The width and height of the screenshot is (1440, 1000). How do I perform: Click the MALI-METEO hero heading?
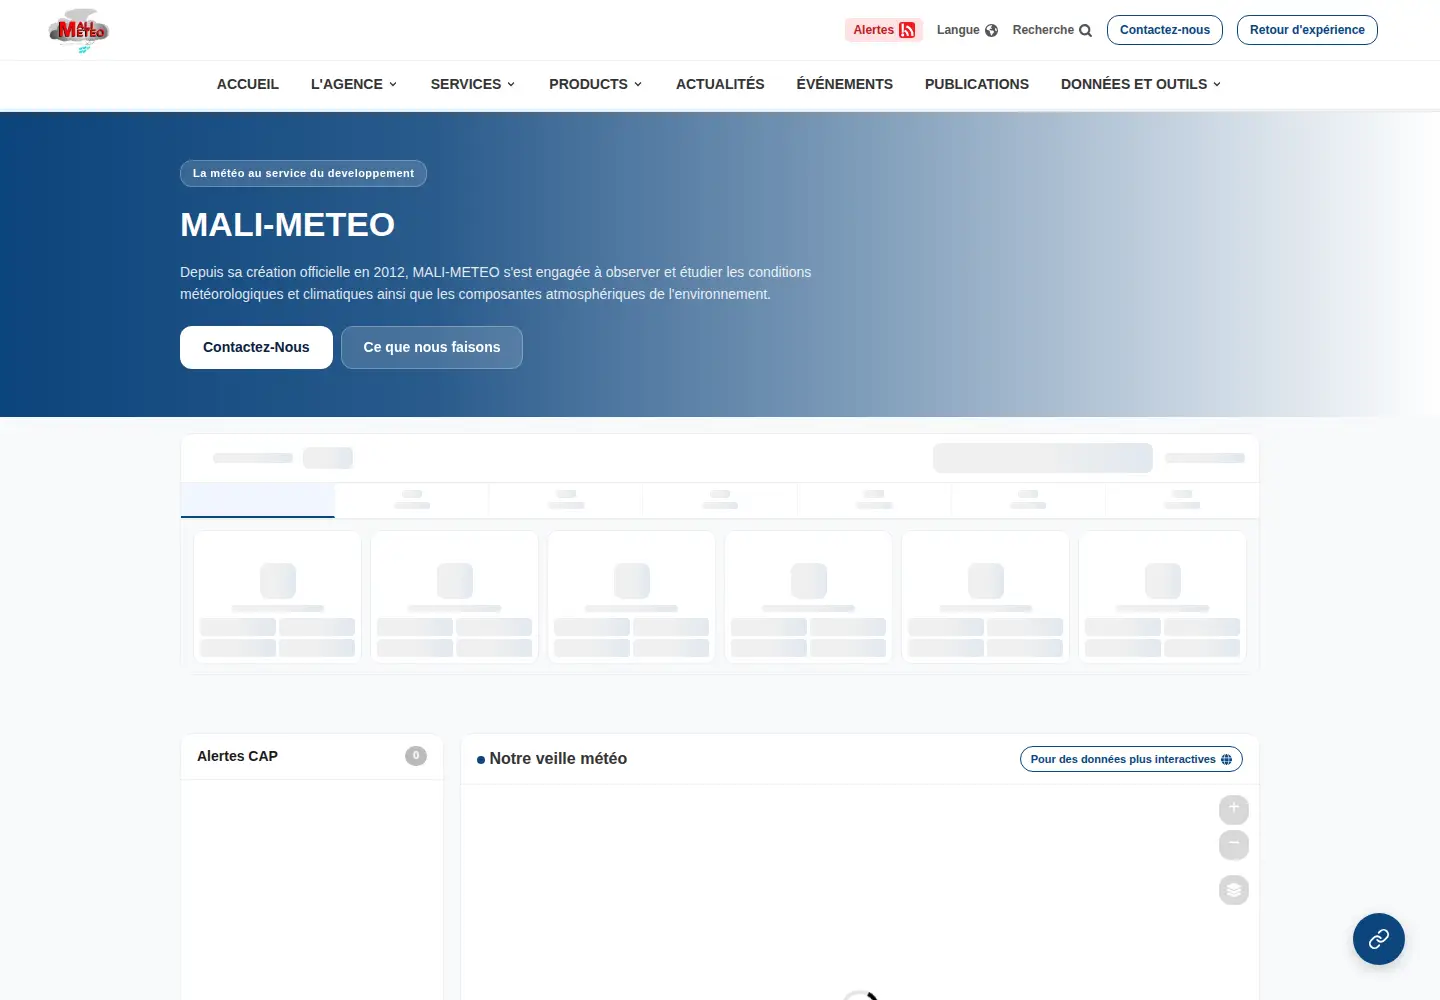pyautogui.click(x=288, y=225)
